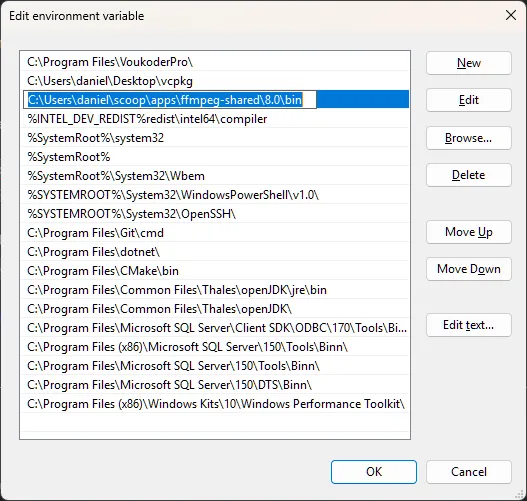
Task: Select the Program Files\dotnet entry
Action: (215, 252)
